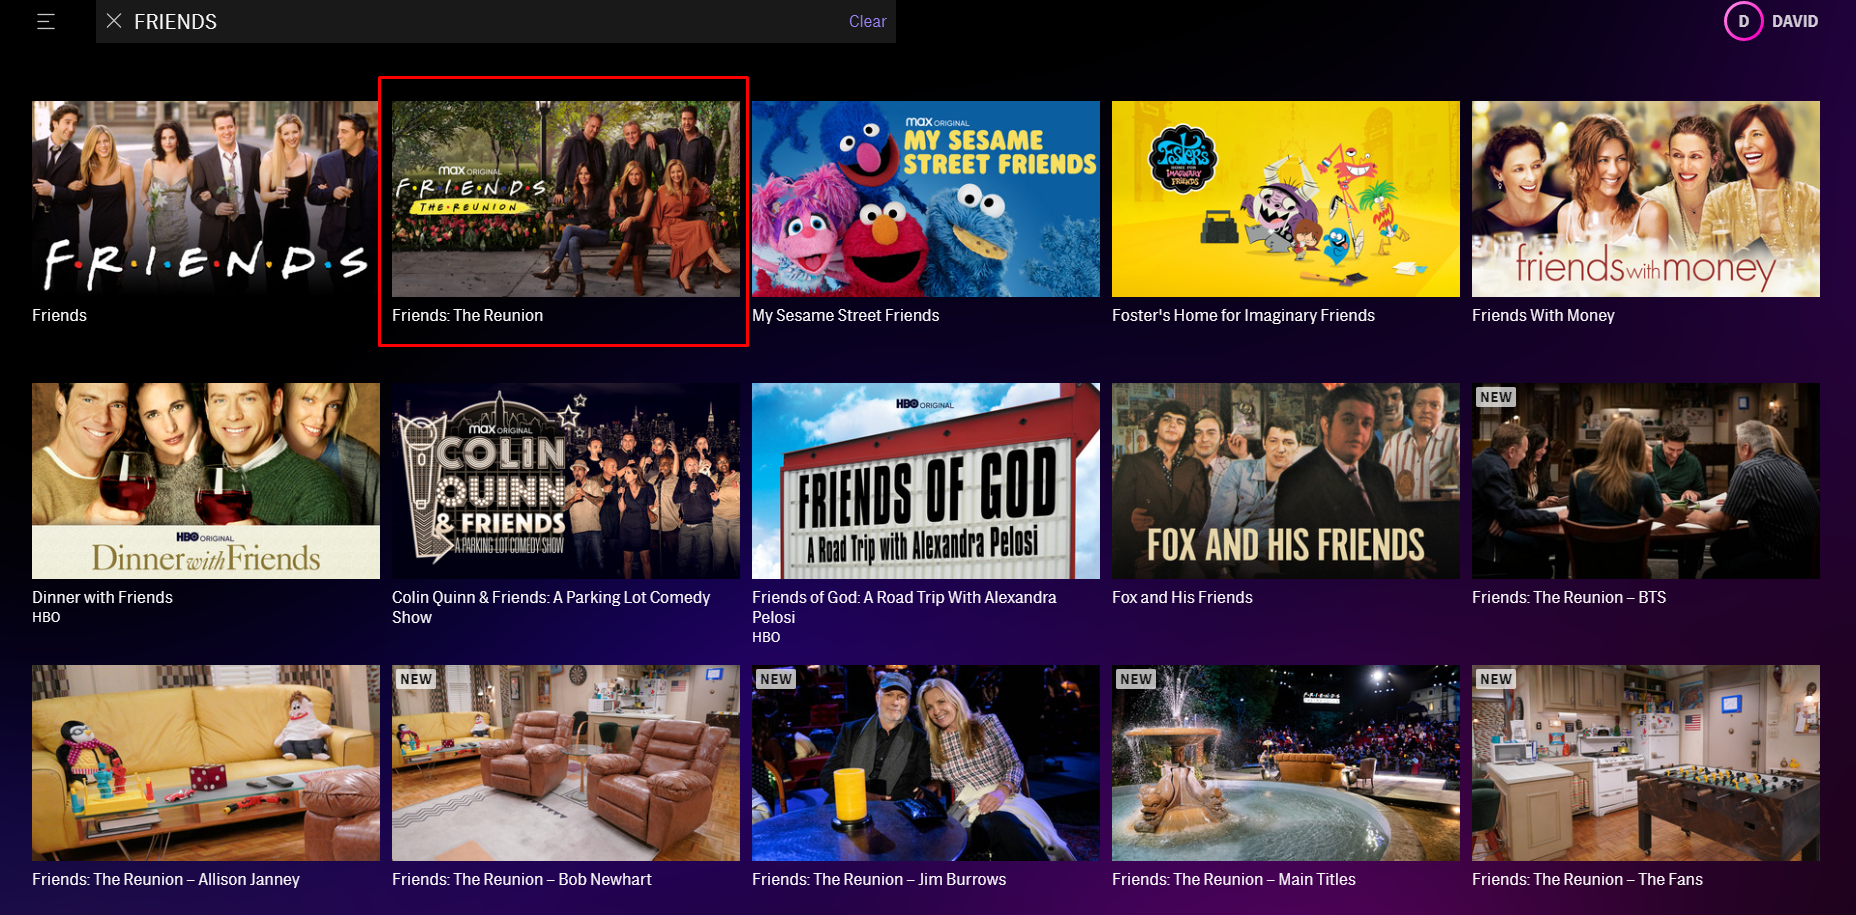Click 'Friends With Money' title text
This screenshot has height=915, width=1856.
pyautogui.click(x=1543, y=315)
